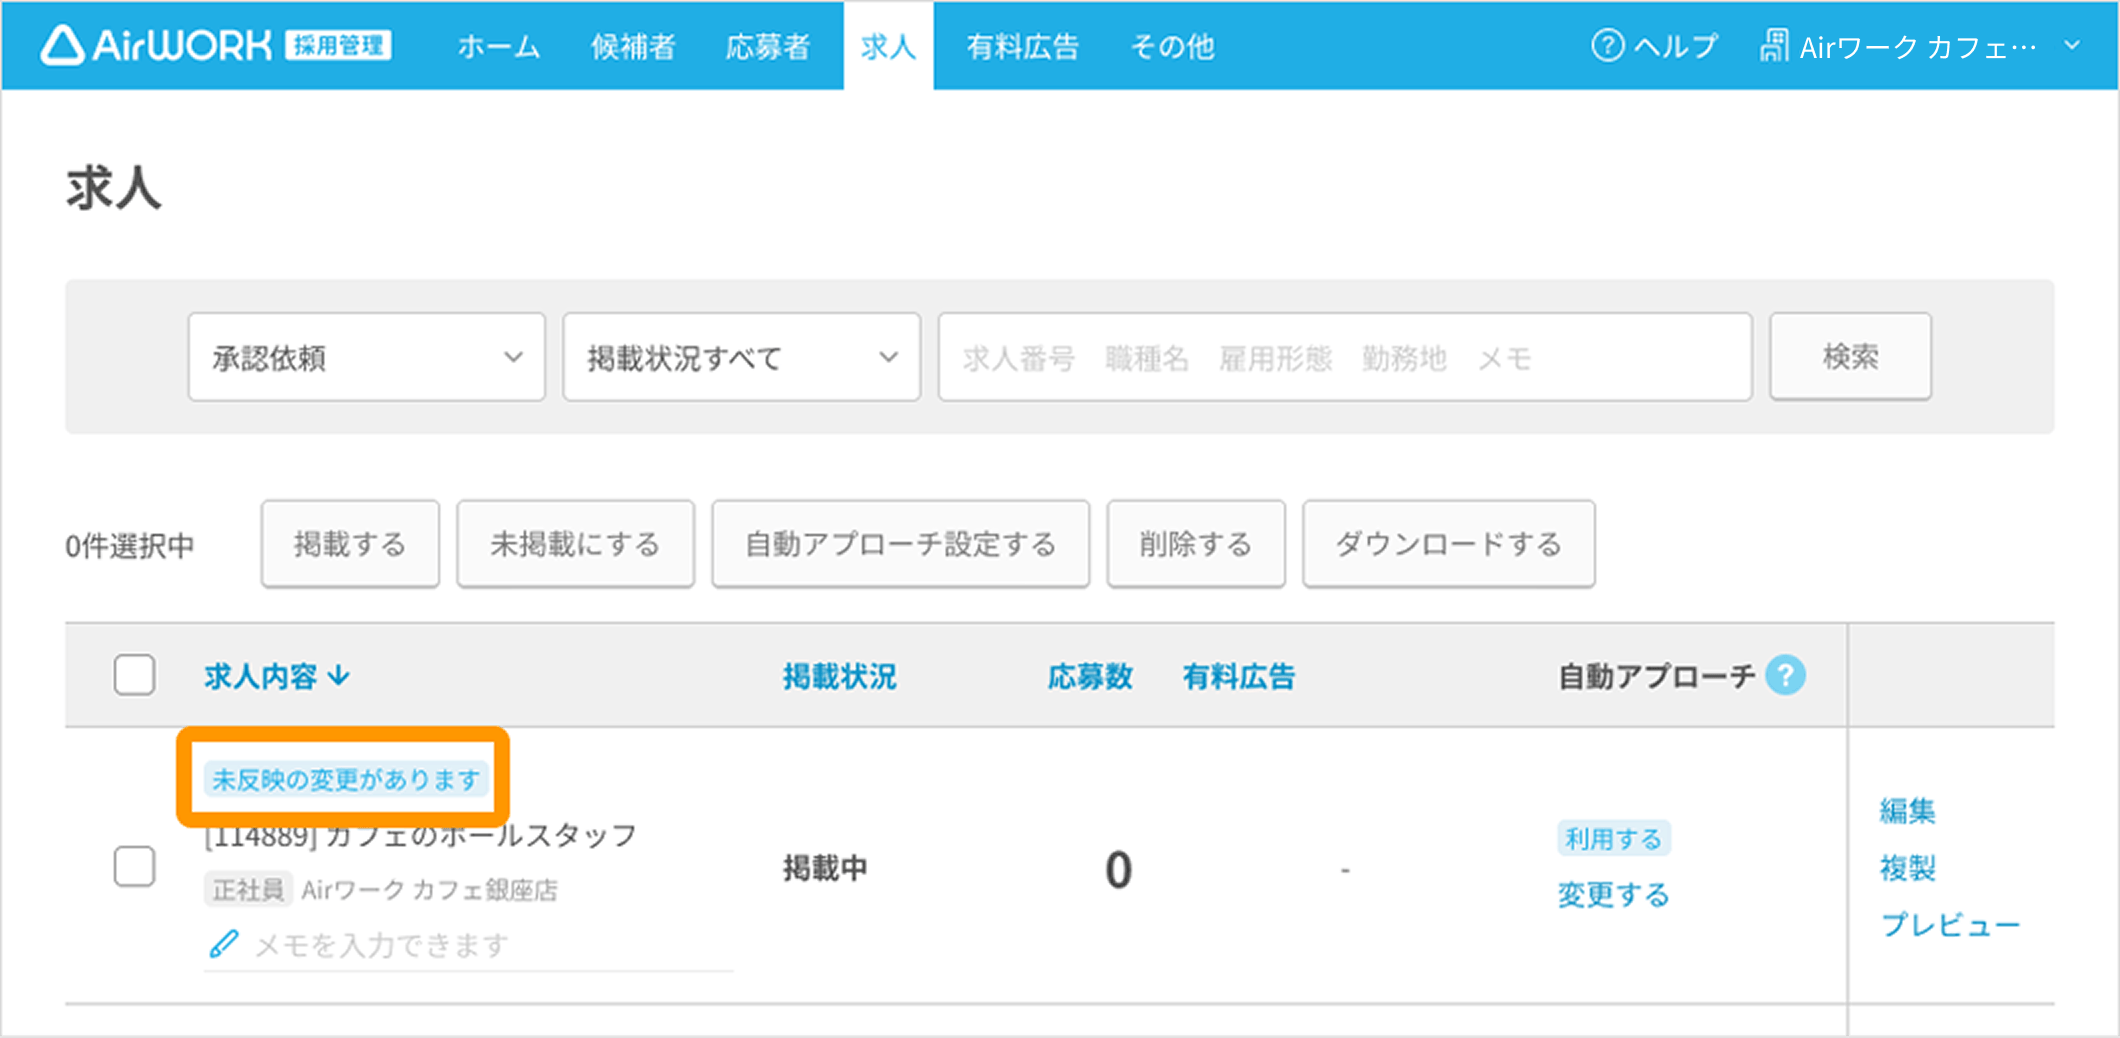Sort by 求人内容 column header
The width and height of the screenshot is (2120, 1038).
(x=261, y=677)
